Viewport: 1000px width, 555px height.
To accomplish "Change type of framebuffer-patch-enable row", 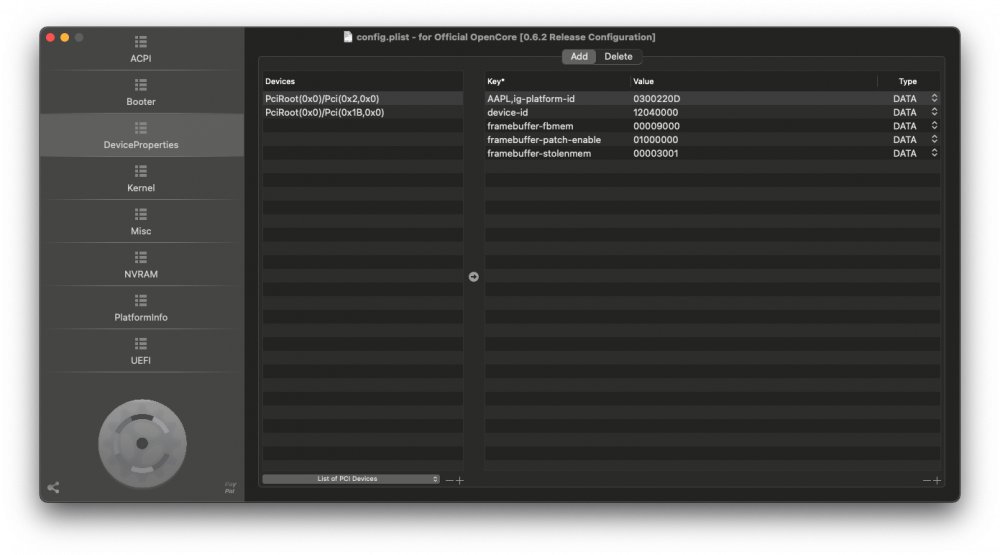I will [934, 139].
